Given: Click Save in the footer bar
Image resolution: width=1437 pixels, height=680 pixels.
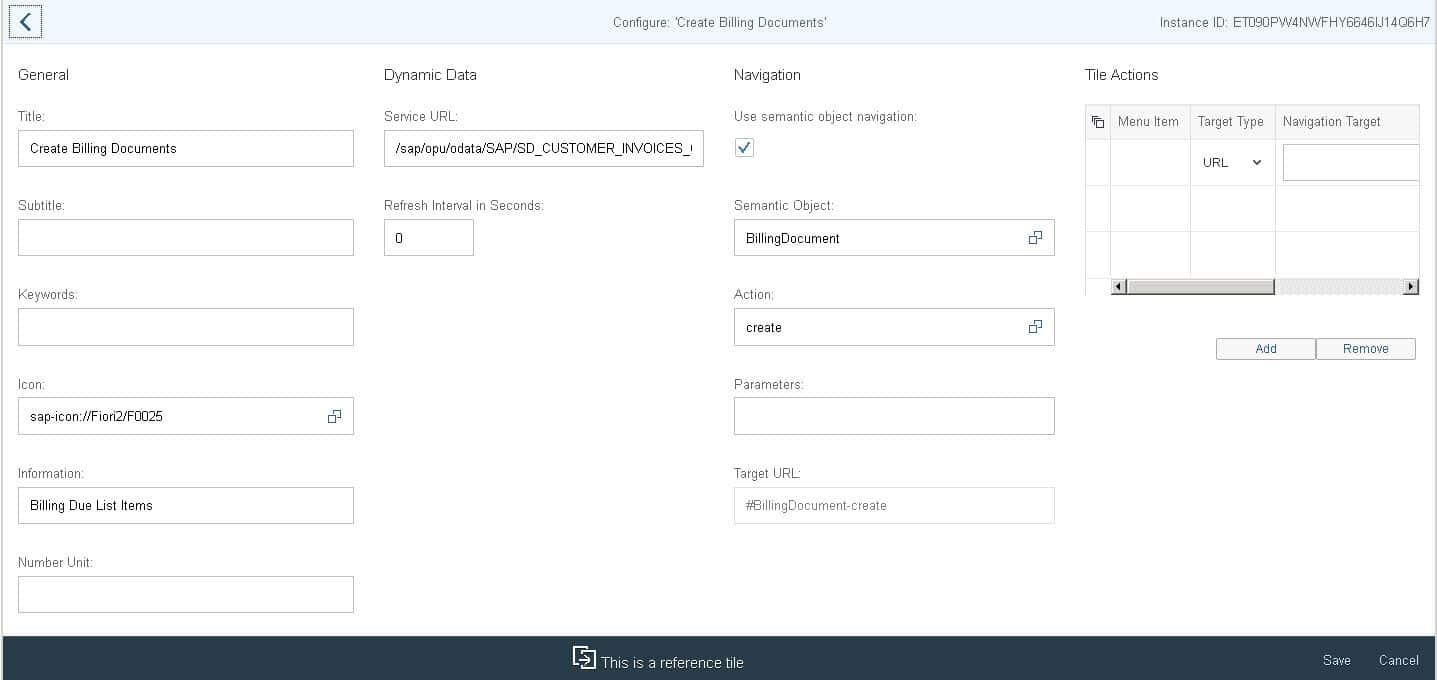Looking at the screenshot, I should click(x=1336, y=660).
